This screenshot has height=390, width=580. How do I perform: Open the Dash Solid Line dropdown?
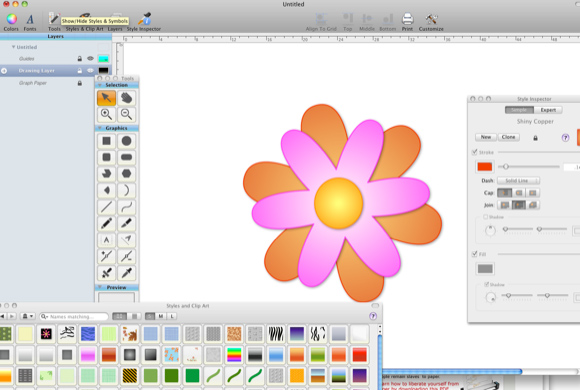[x=518, y=181]
